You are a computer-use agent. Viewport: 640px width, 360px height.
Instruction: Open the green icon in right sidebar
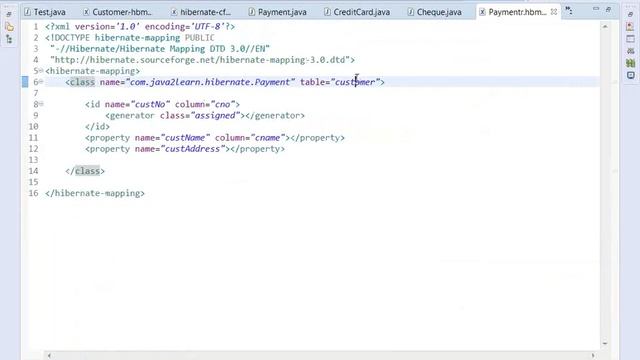pyautogui.click(x=631, y=63)
